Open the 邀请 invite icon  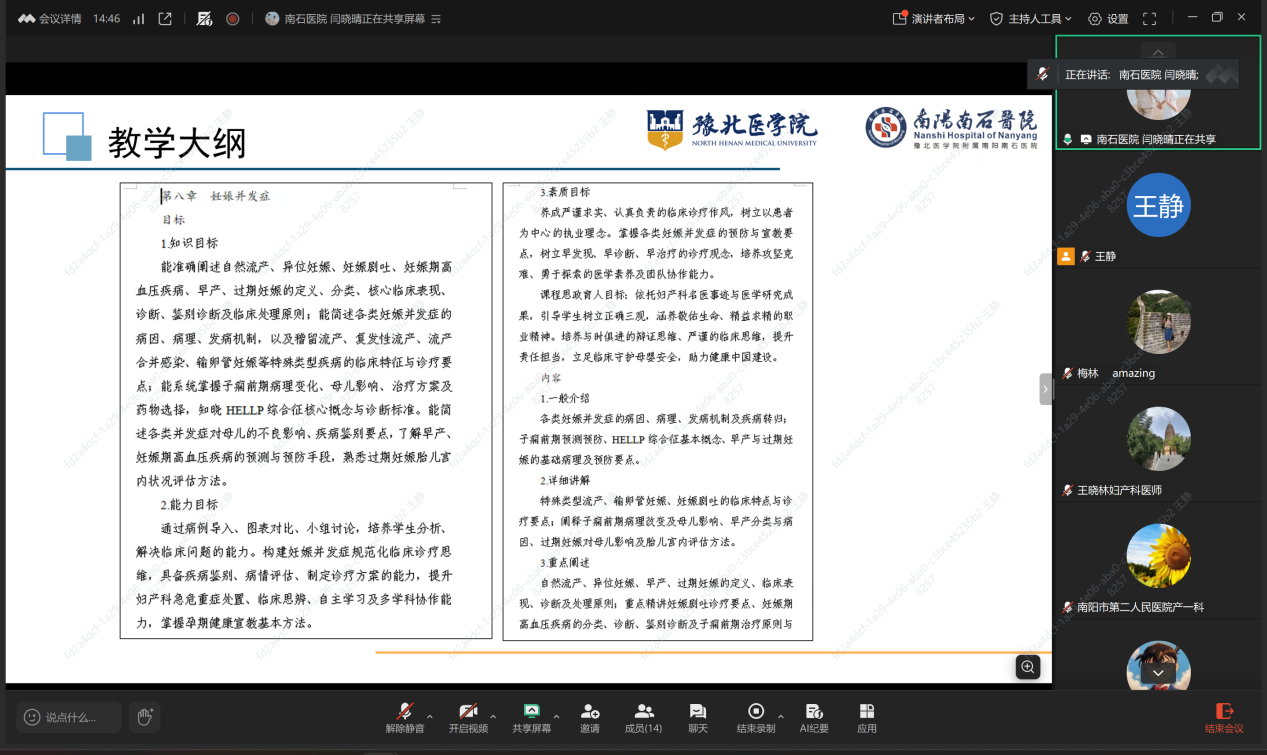[590, 718]
